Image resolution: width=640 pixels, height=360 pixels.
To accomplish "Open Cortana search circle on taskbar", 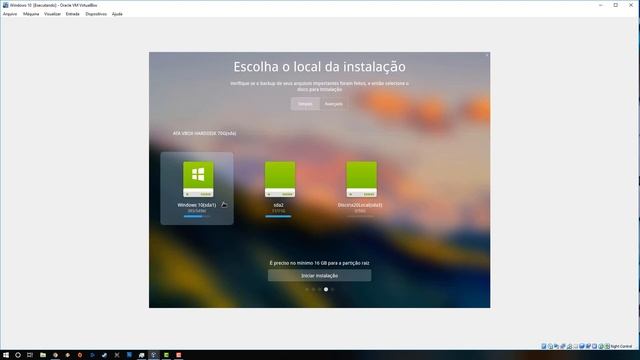I will tap(18, 355).
